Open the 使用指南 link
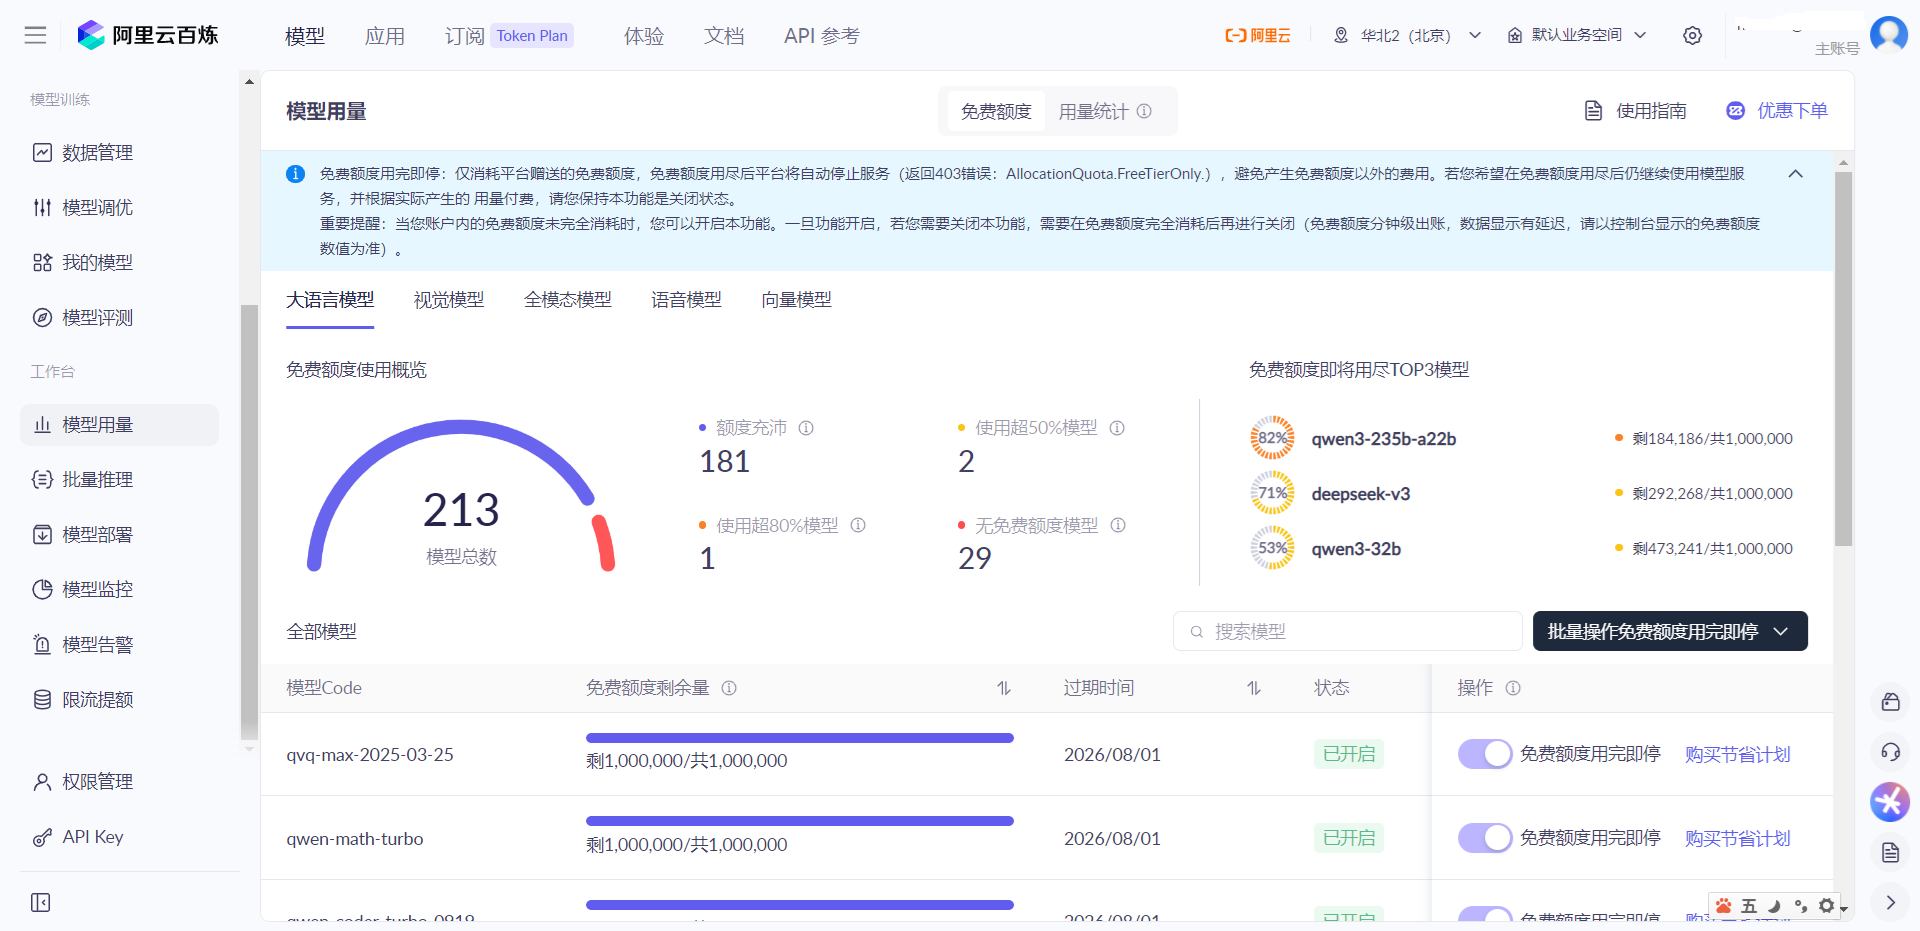Image resolution: width=1920 pixels, height=931 pixels. coord(1636,111)
